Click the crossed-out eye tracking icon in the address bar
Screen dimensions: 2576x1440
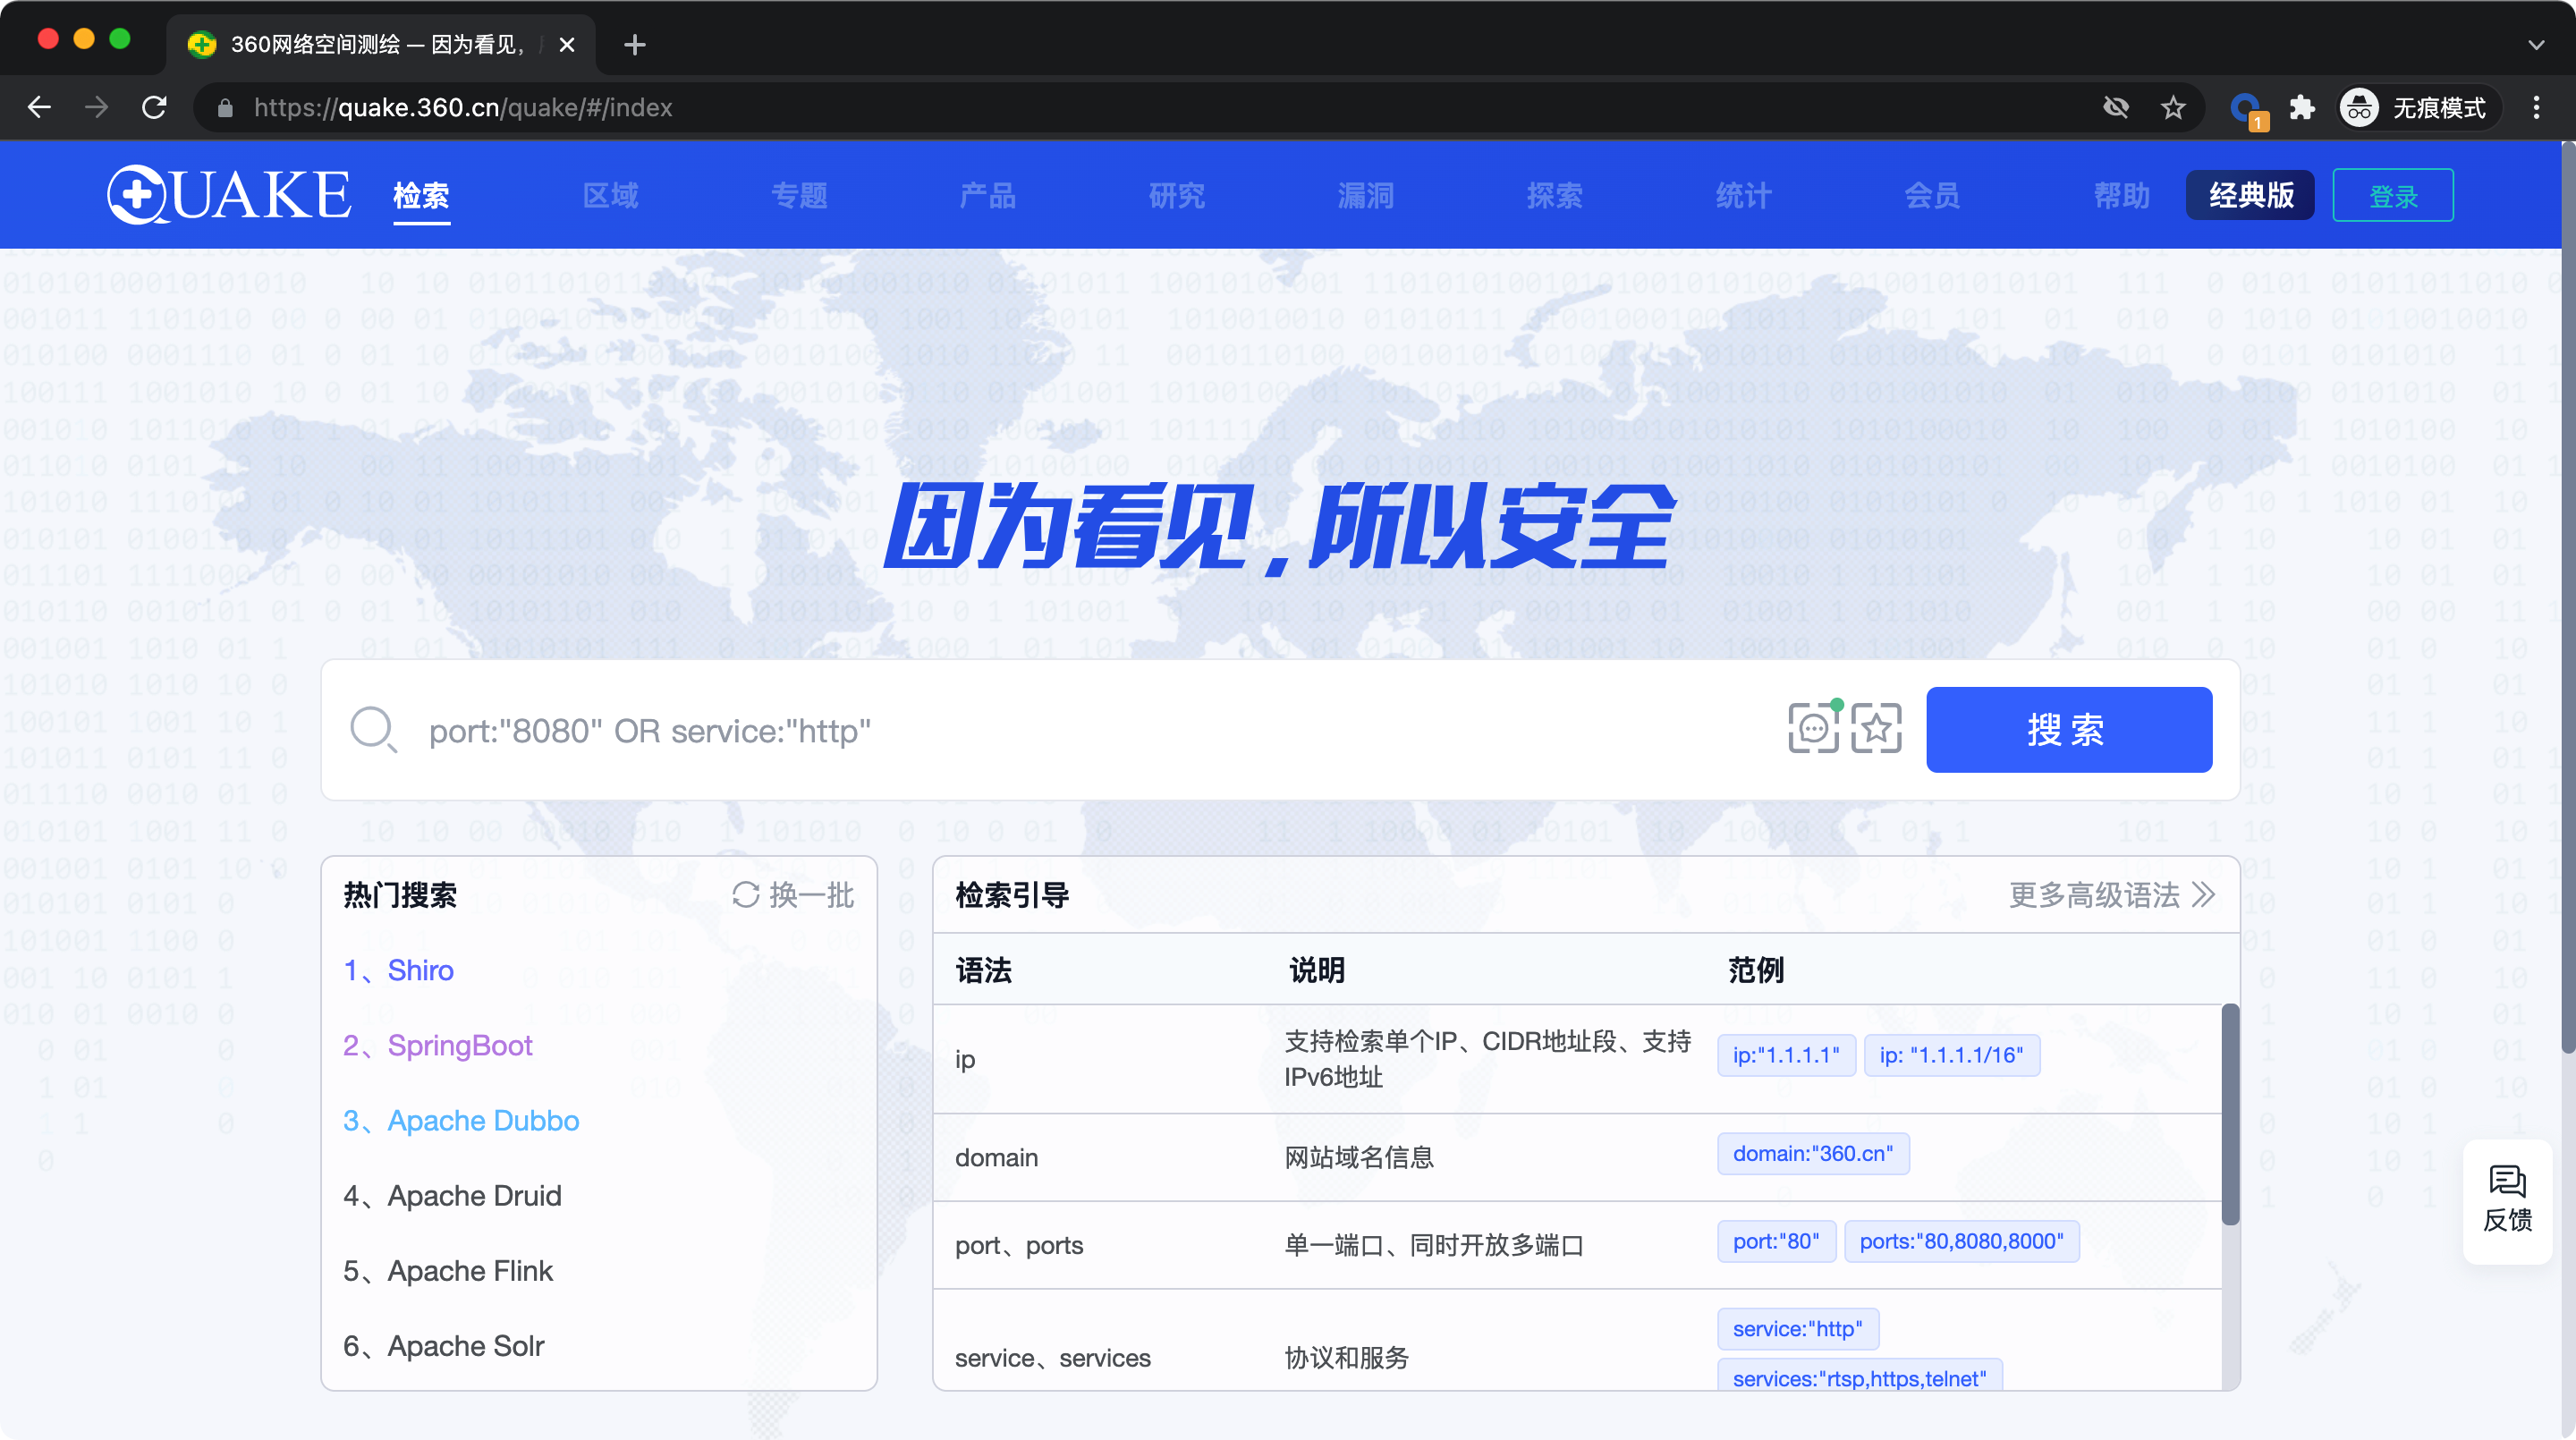(x=2116, y=107)
